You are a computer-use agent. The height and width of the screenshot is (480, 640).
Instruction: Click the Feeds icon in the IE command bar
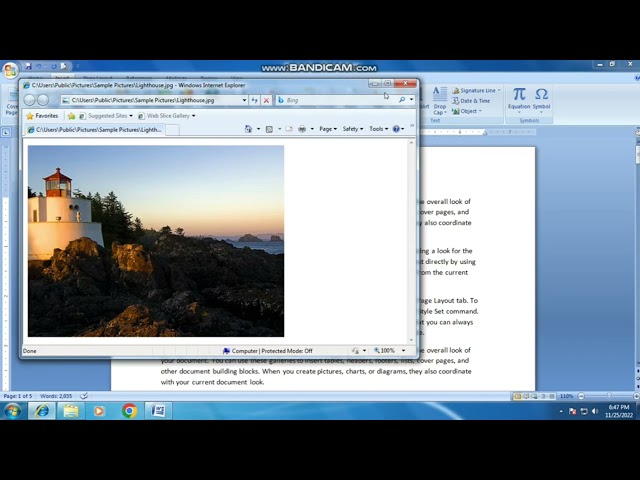pyautogui.click(x=269, y=129)
